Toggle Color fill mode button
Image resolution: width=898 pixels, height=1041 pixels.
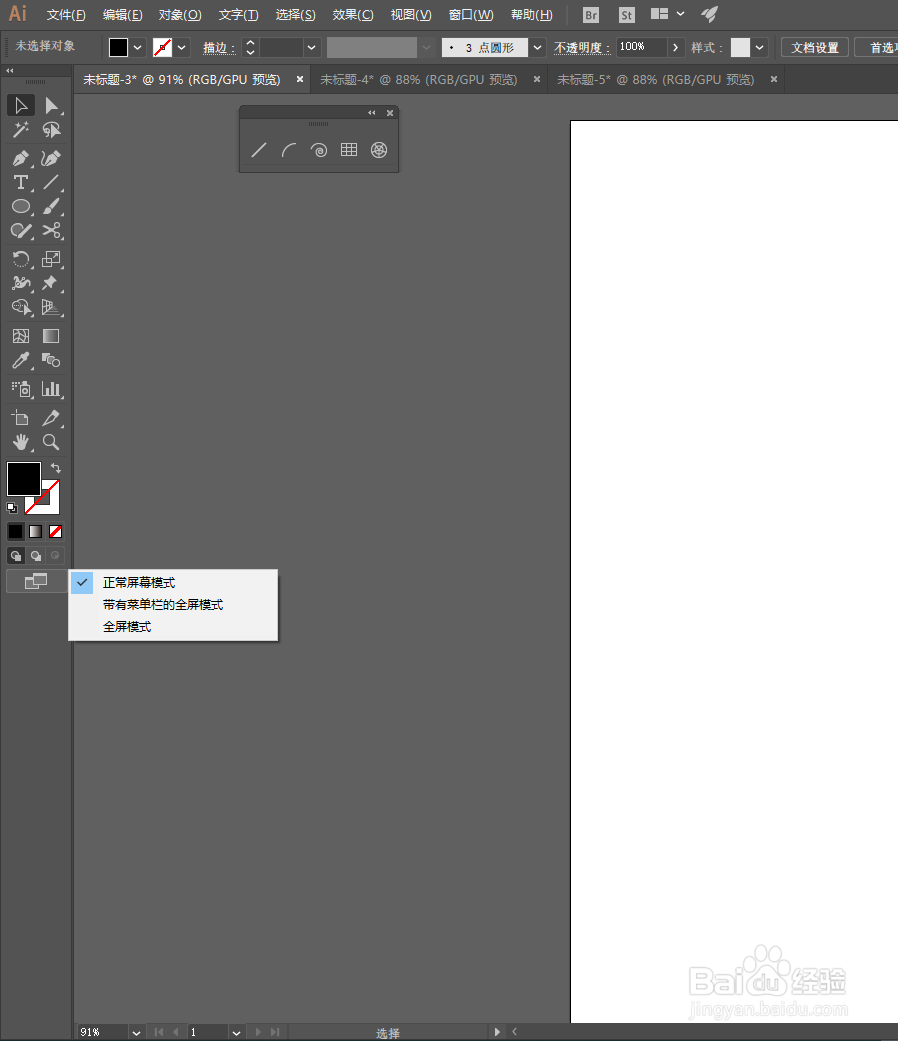[x=16, y=531]
